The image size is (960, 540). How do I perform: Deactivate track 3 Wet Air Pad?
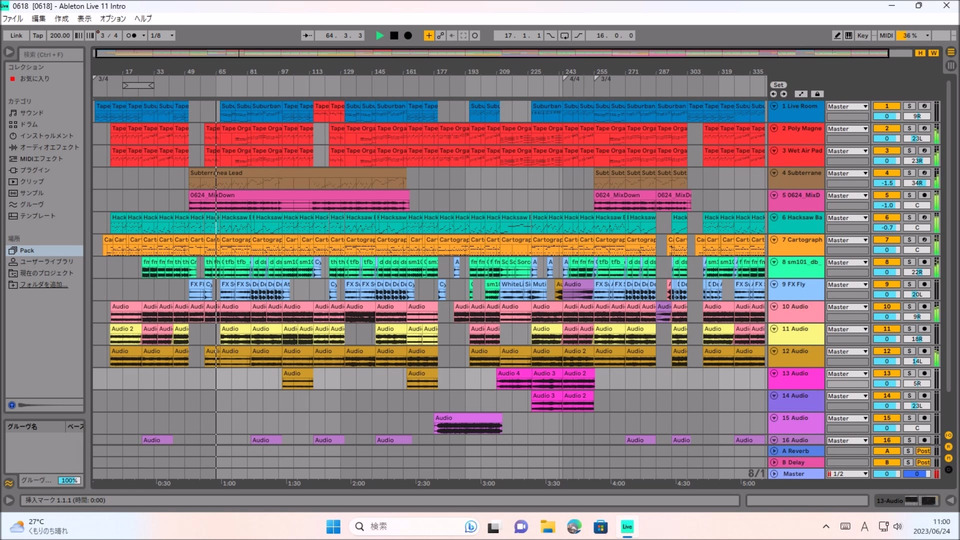[x=886, y=151]
